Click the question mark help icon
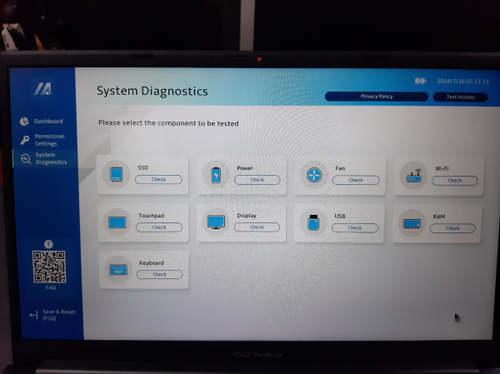 (48, 244)
